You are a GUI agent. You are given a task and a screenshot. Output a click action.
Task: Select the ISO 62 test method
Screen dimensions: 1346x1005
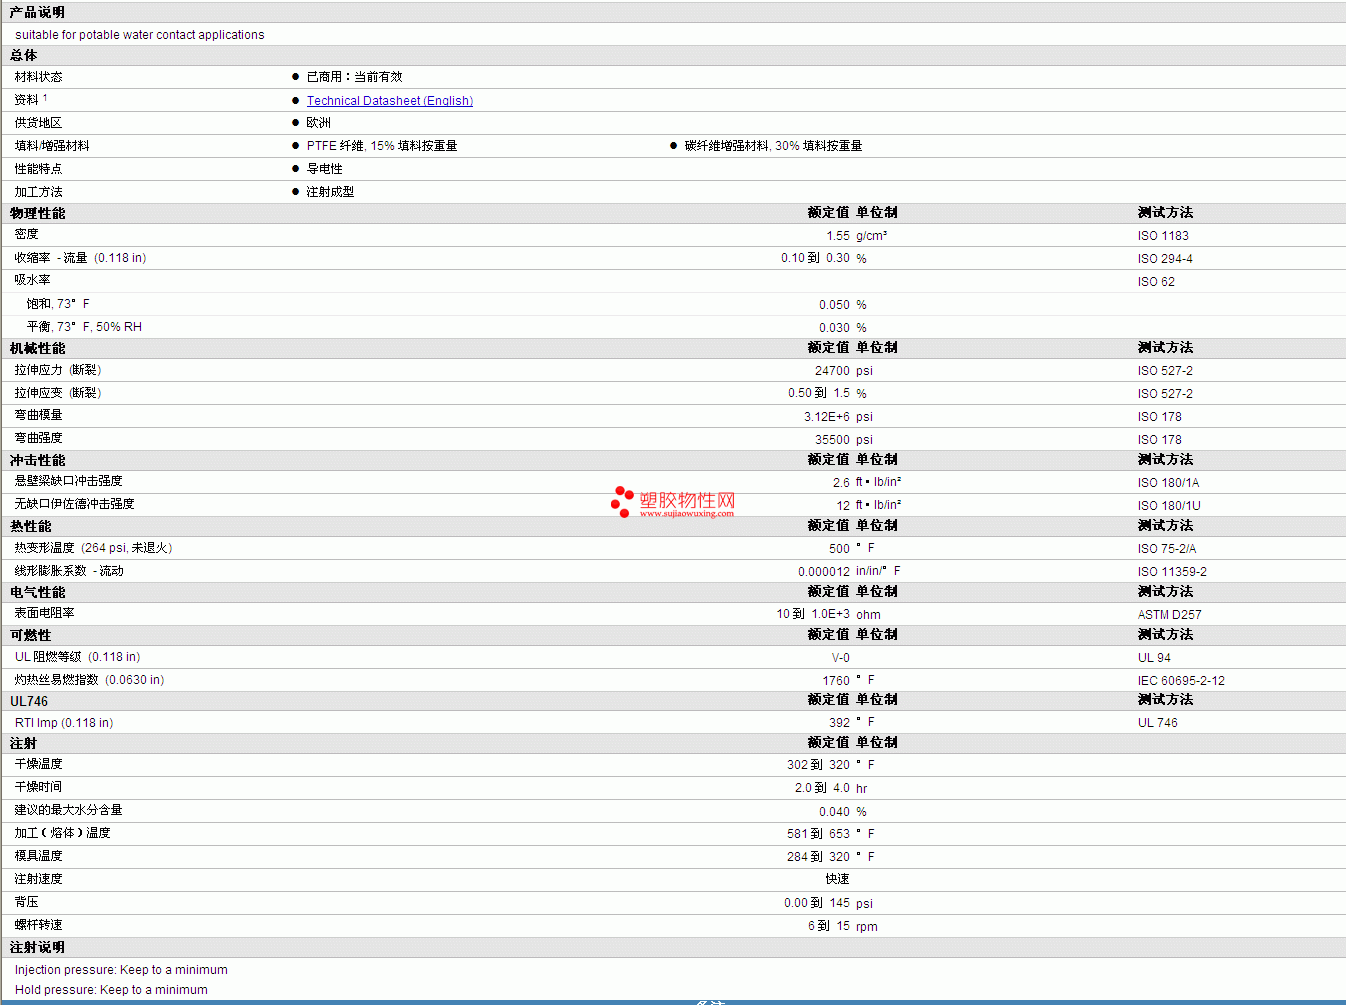[x=1156, y=282]
